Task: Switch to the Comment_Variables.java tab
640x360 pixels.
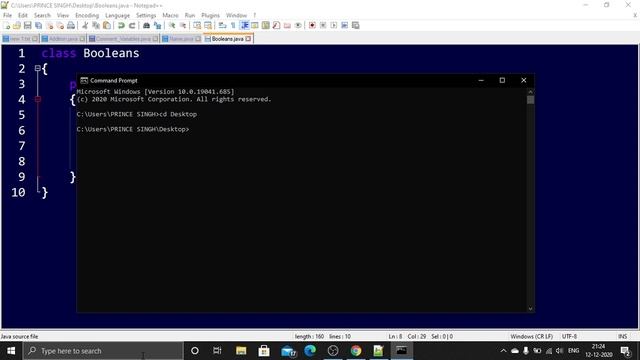Action: (x=123, y=39)
